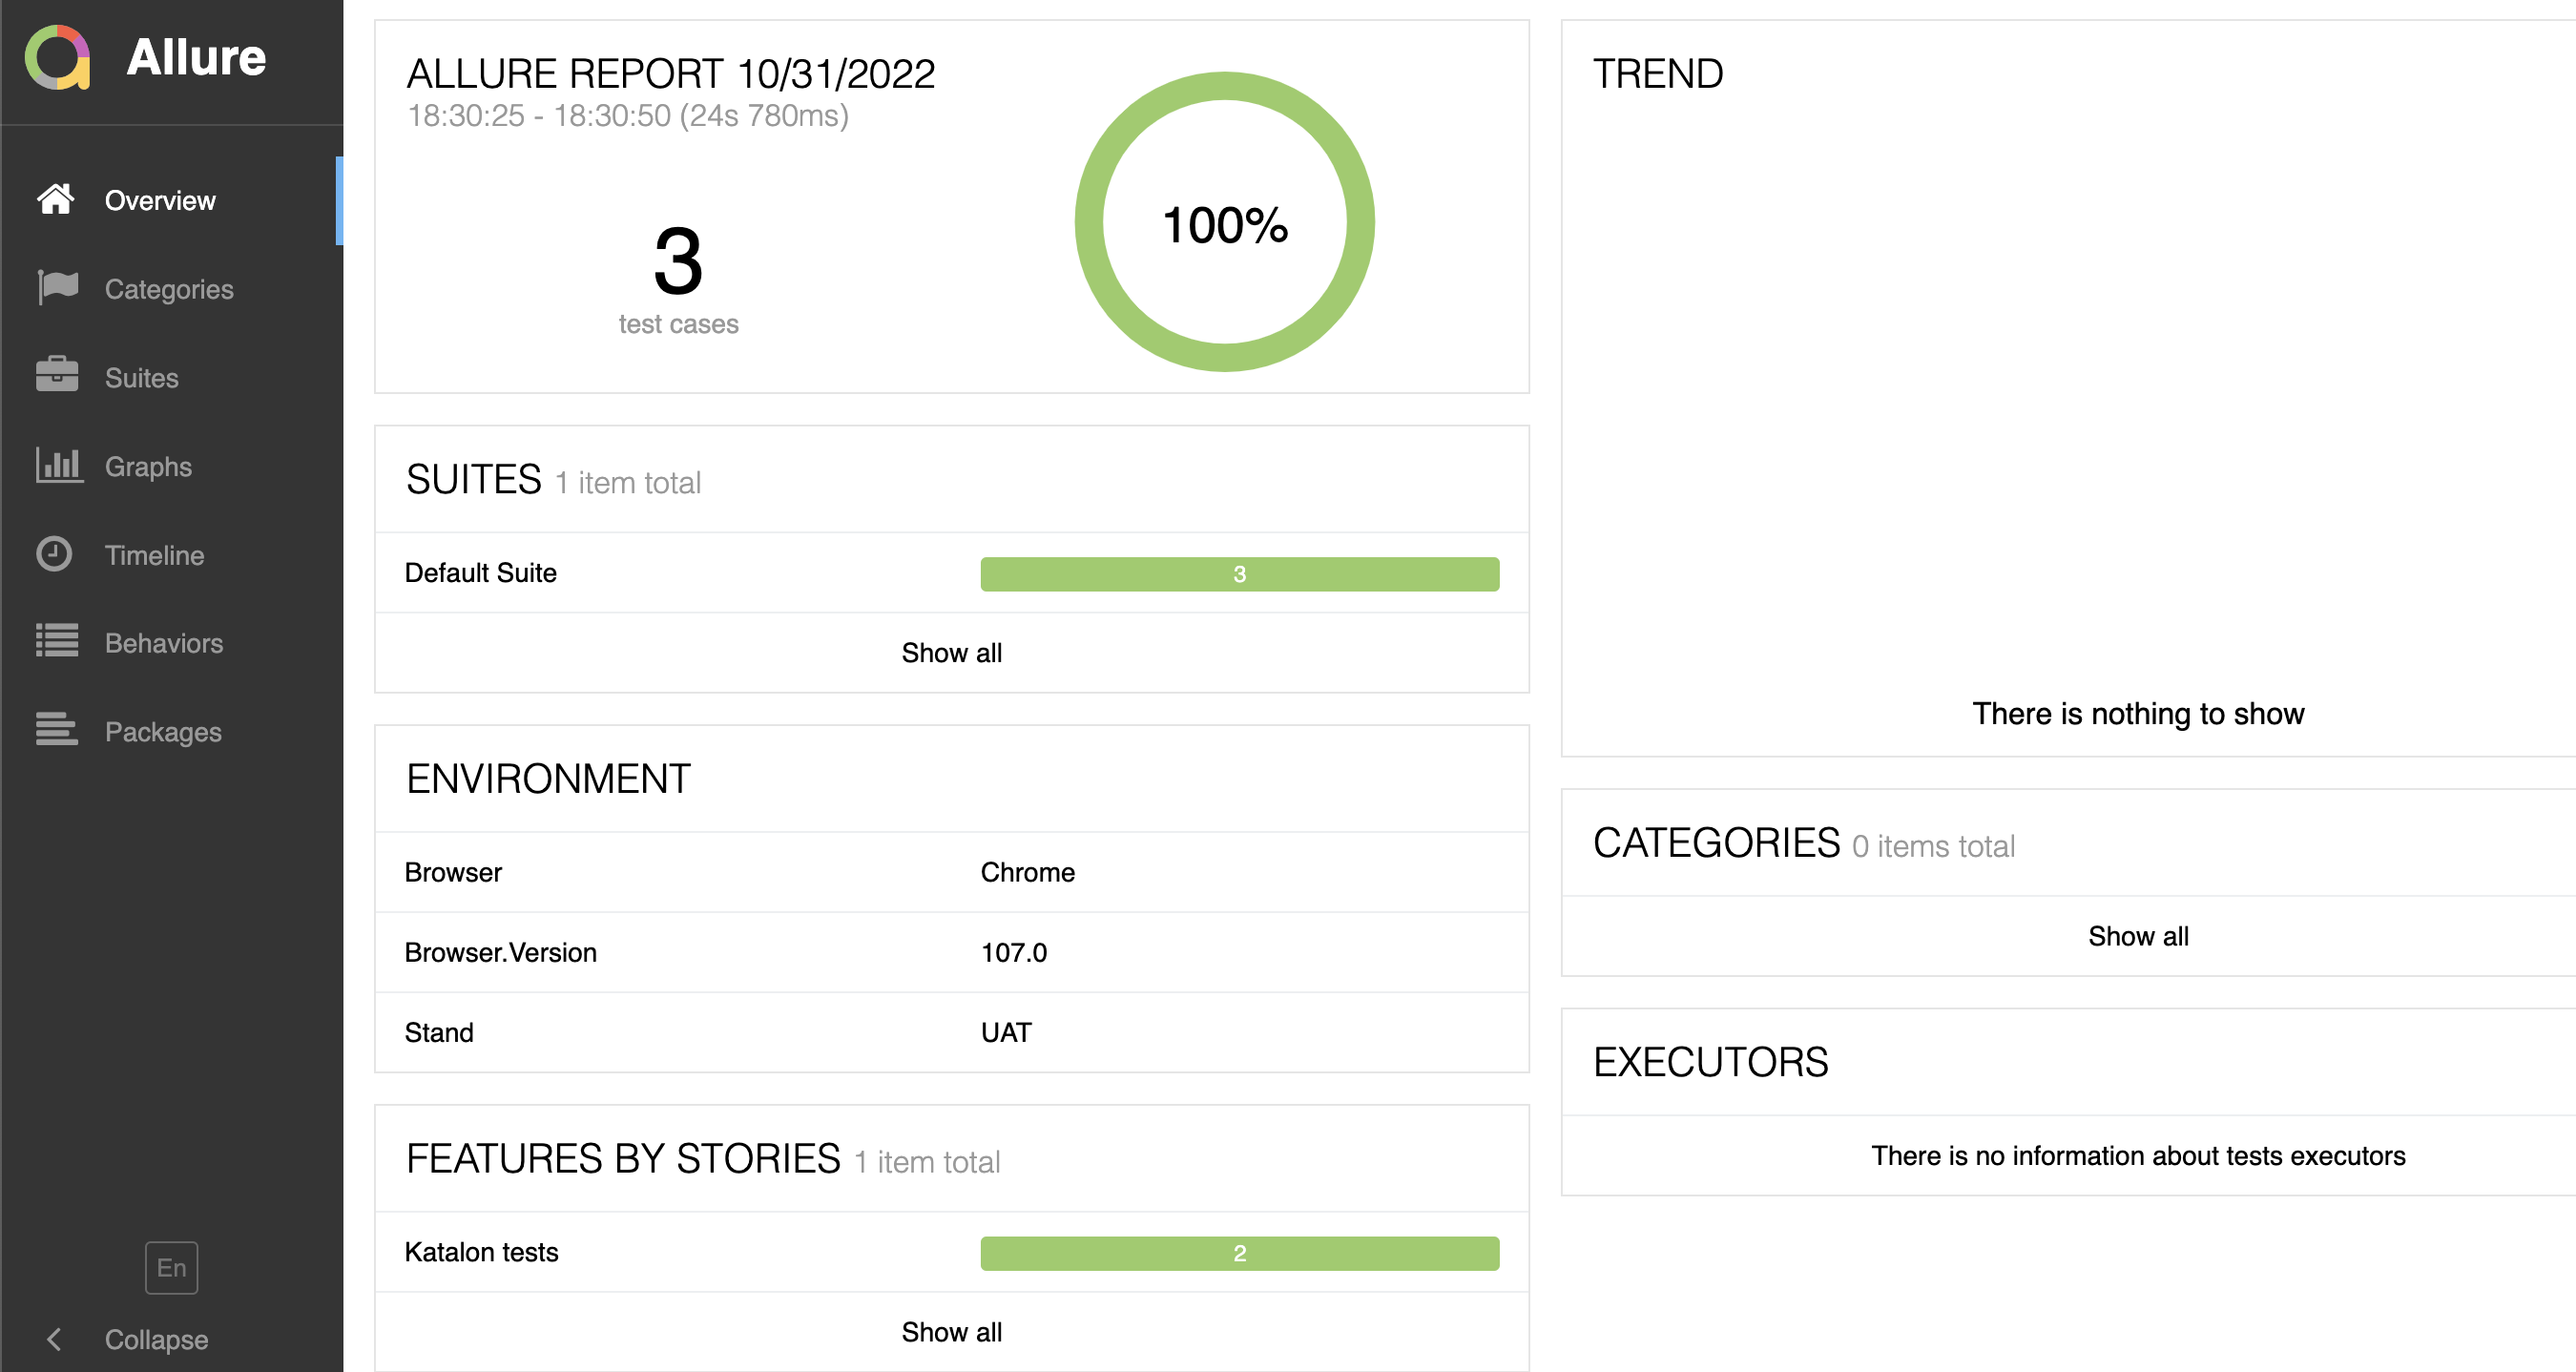Click Show all under Features by Stories
This screenshot has width=2576, height=1372.
(x=950, y=1332)
